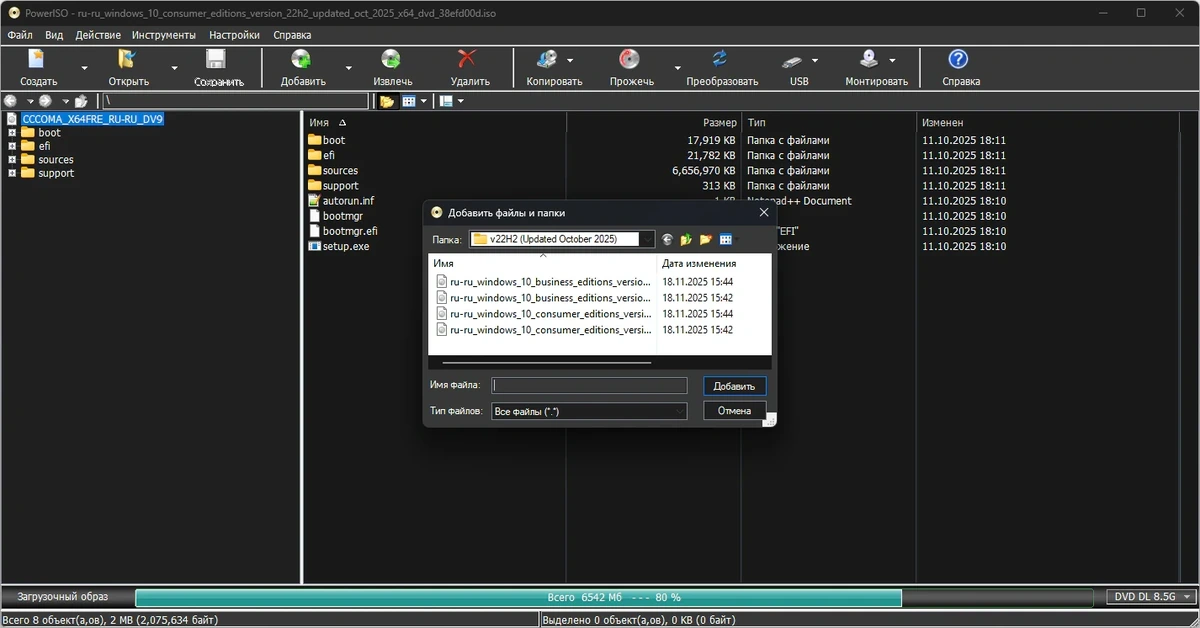Open the dropdown arrow beside Открыть
The image size is (1200, 628).
point(174,68)
